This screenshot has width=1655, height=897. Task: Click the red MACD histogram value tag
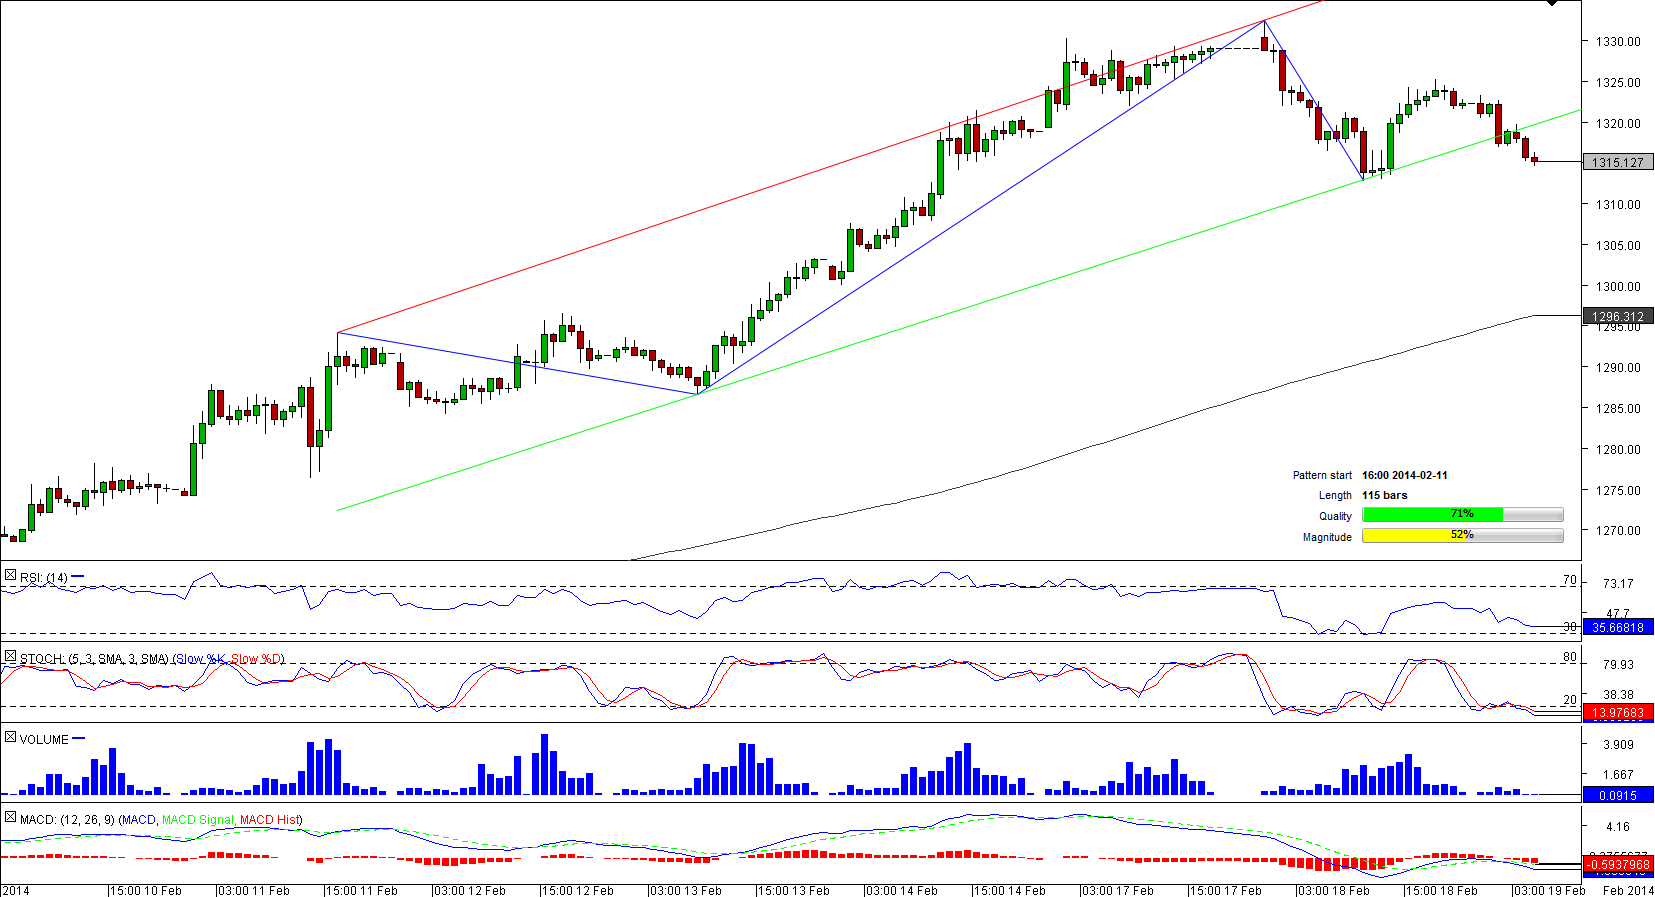pyautogui.click(x=1617, y=865)
